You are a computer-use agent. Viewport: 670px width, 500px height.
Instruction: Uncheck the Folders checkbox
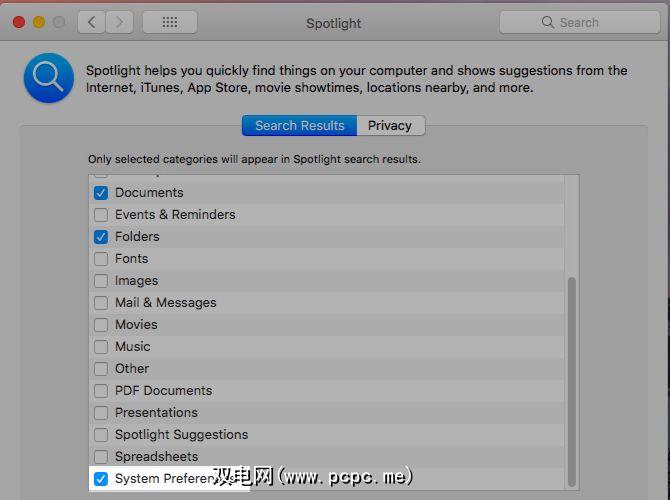101,237
